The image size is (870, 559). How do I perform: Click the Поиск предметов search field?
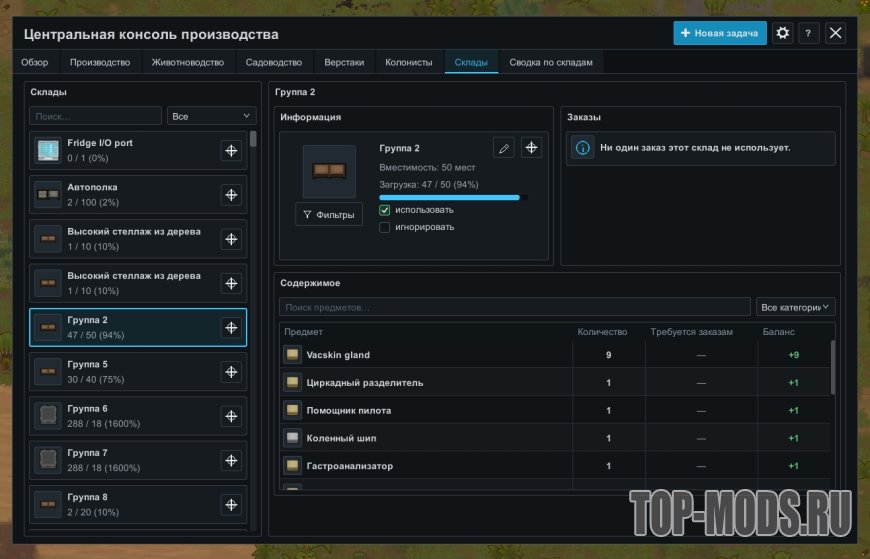[514, 307]
